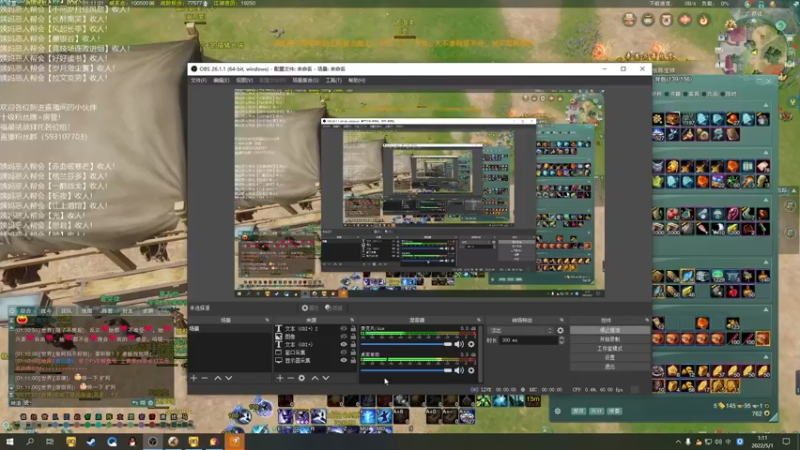Collapse last inventory section arrow in game
The width and height of the screenshot is (800, 450).
[x=765, y=357]
